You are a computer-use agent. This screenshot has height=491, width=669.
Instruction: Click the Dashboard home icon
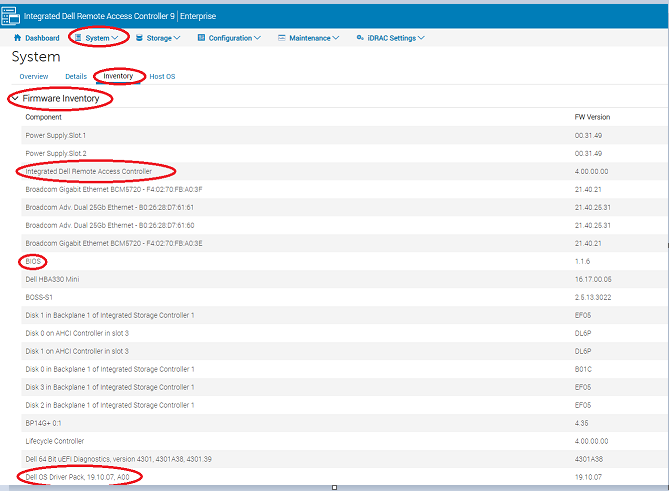17,38
